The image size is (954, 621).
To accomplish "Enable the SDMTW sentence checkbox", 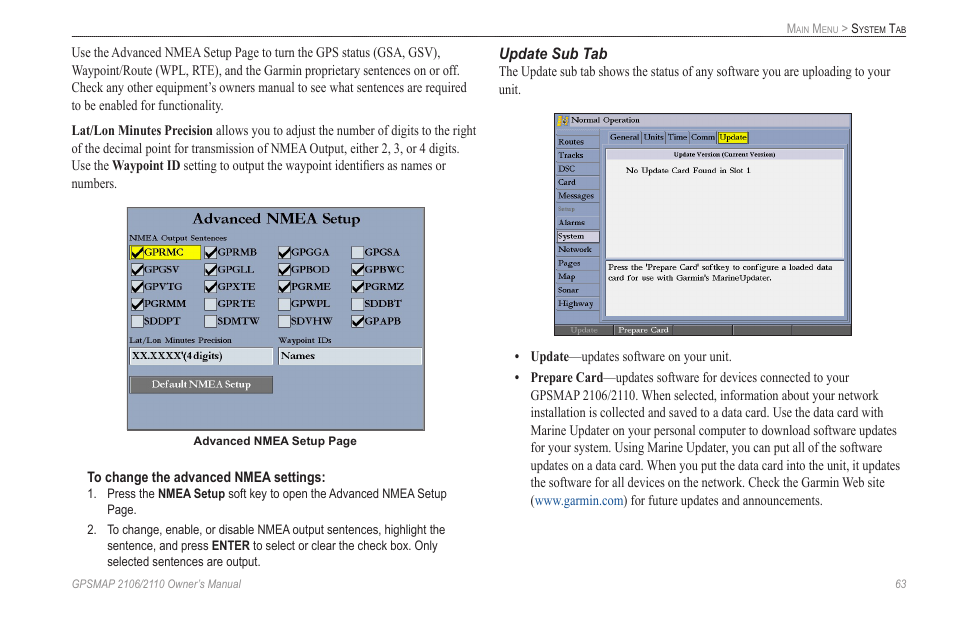I will (211, 321).
